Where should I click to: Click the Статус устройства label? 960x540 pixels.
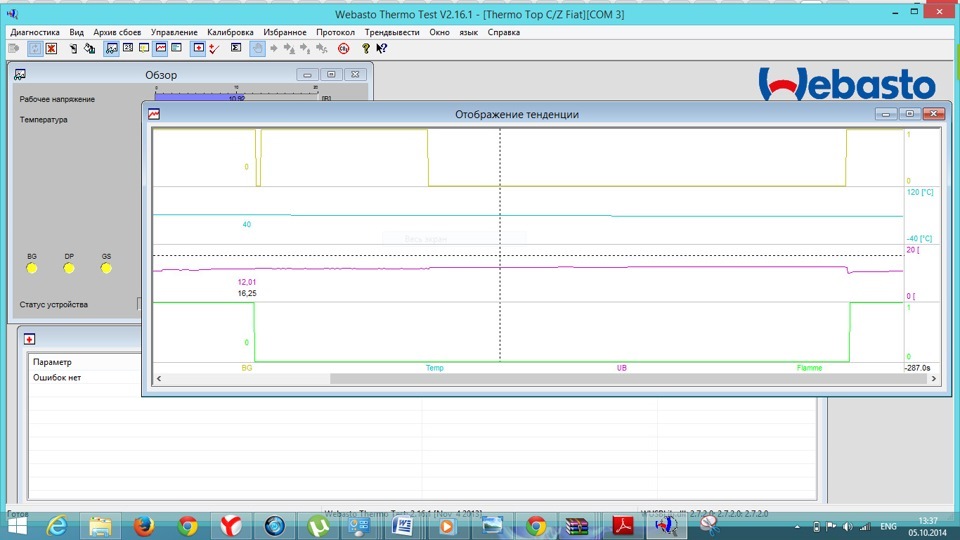(53, 304)
